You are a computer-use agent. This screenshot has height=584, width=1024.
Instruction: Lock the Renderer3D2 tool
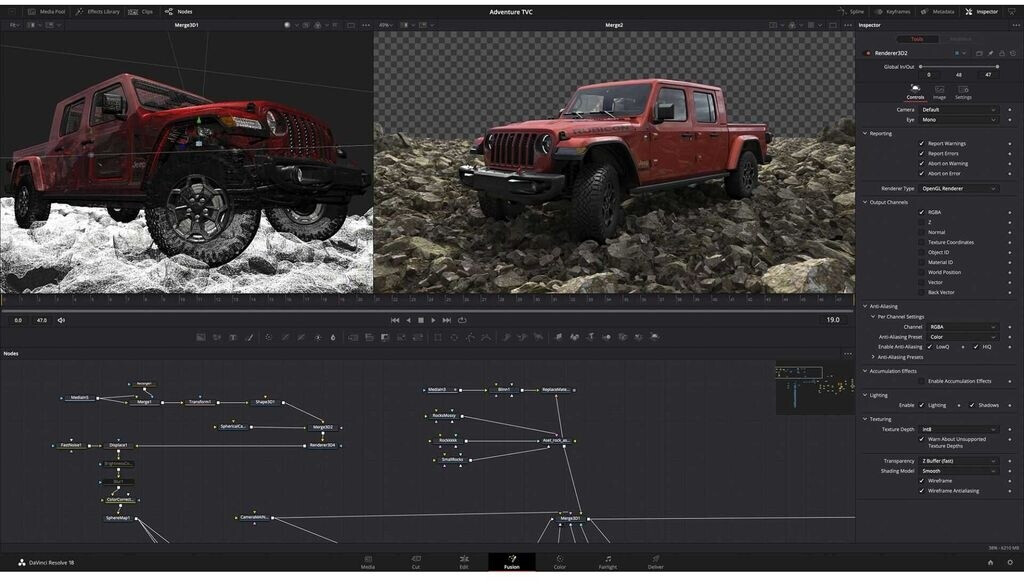tap(1001, 53)
